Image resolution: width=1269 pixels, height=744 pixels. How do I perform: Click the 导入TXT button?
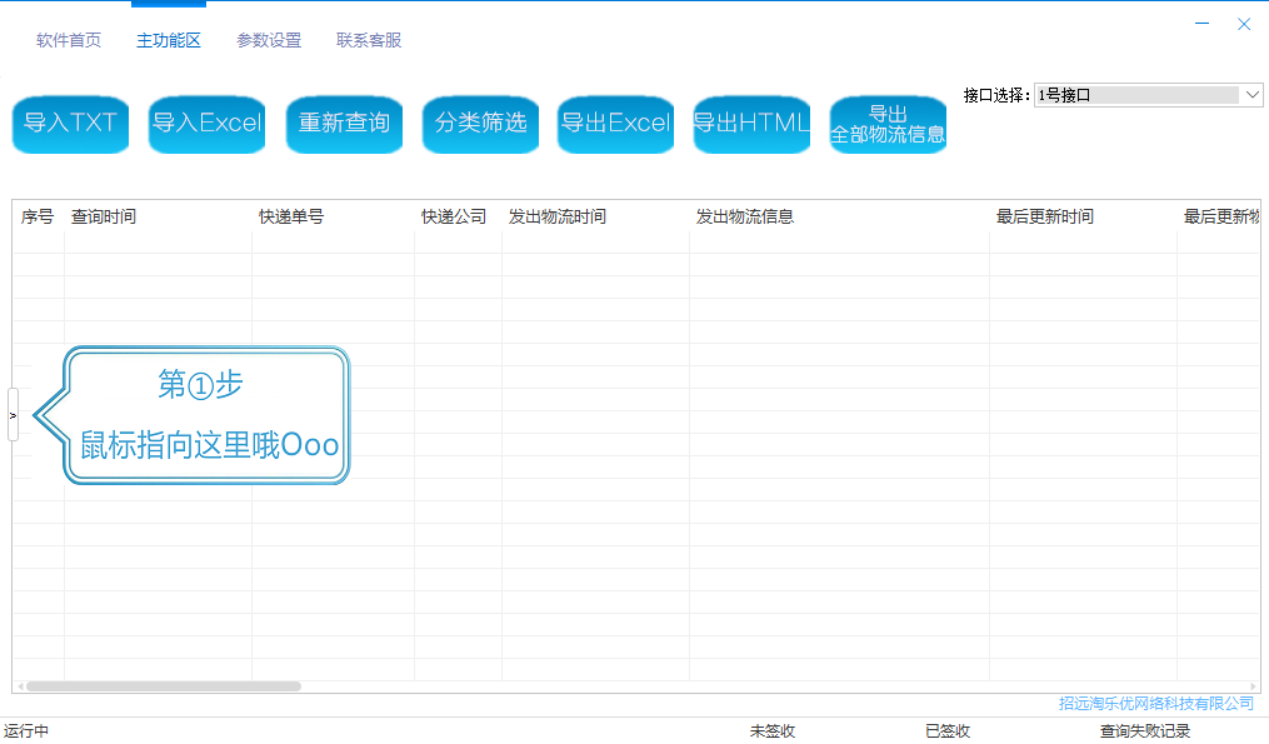click(70, 124)
